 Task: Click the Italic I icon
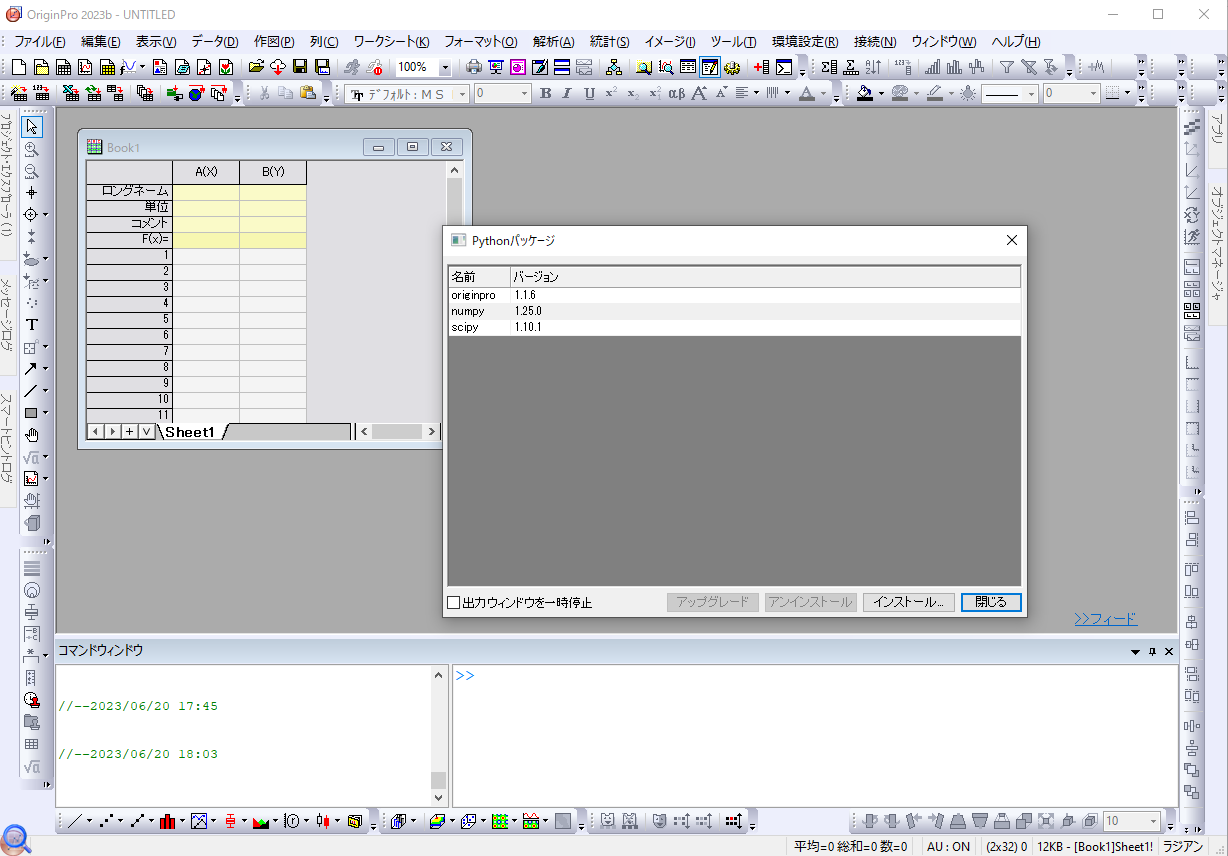click(567, 93)
